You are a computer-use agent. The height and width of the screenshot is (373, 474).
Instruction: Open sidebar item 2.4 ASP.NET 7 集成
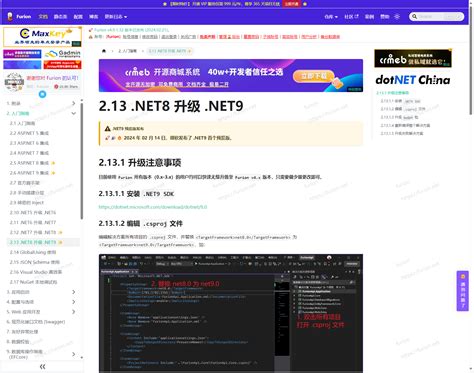(29, 153)
